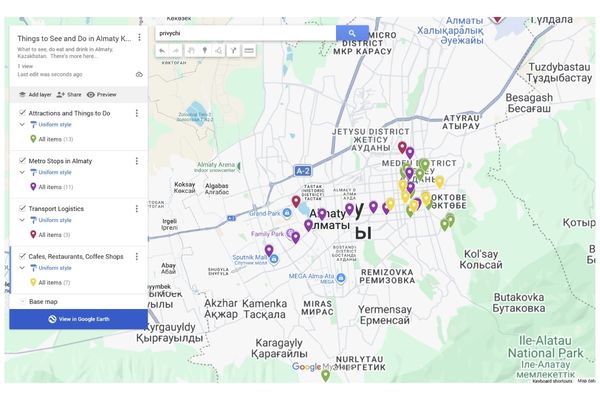Click the purple metro pin near Sputnik Mall
Viewport: 600px width, 400px height.
[269, 250]
